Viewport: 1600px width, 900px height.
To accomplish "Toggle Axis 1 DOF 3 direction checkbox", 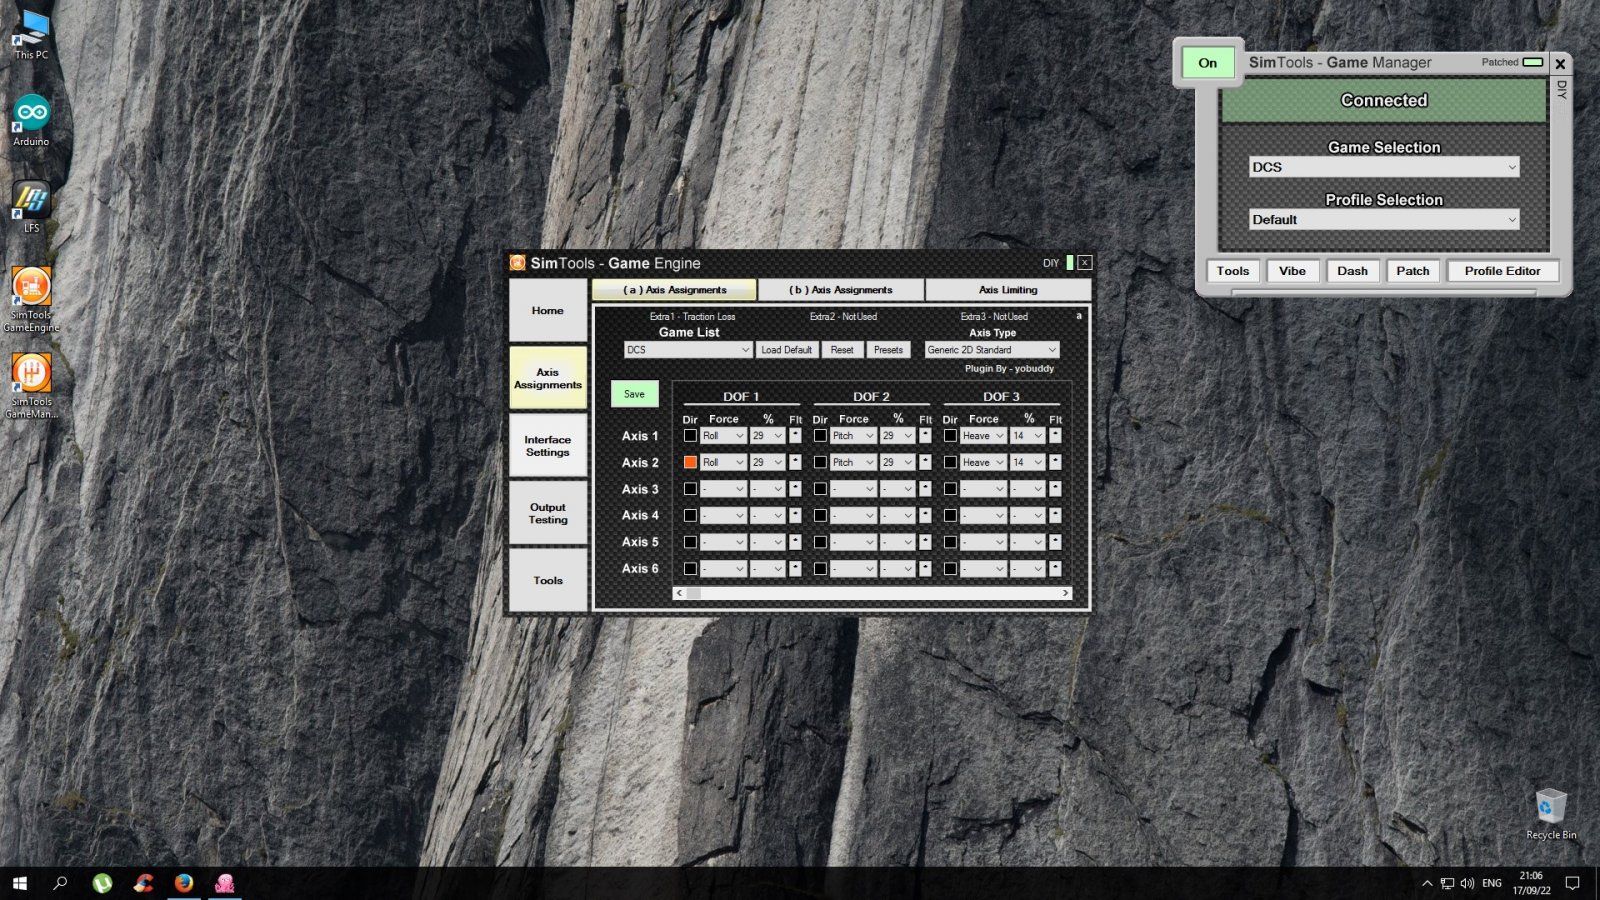I will [x=950, y=435].
